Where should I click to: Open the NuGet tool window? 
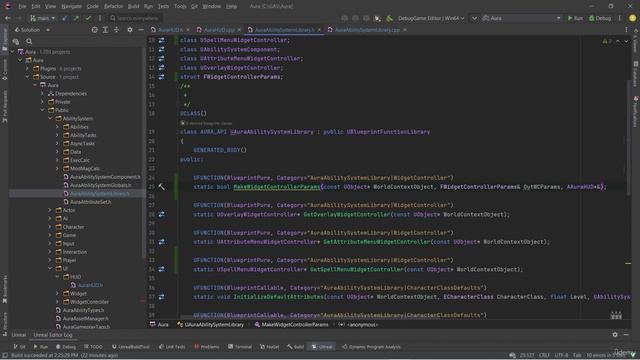pyautogui.click(x=269, y=347)
